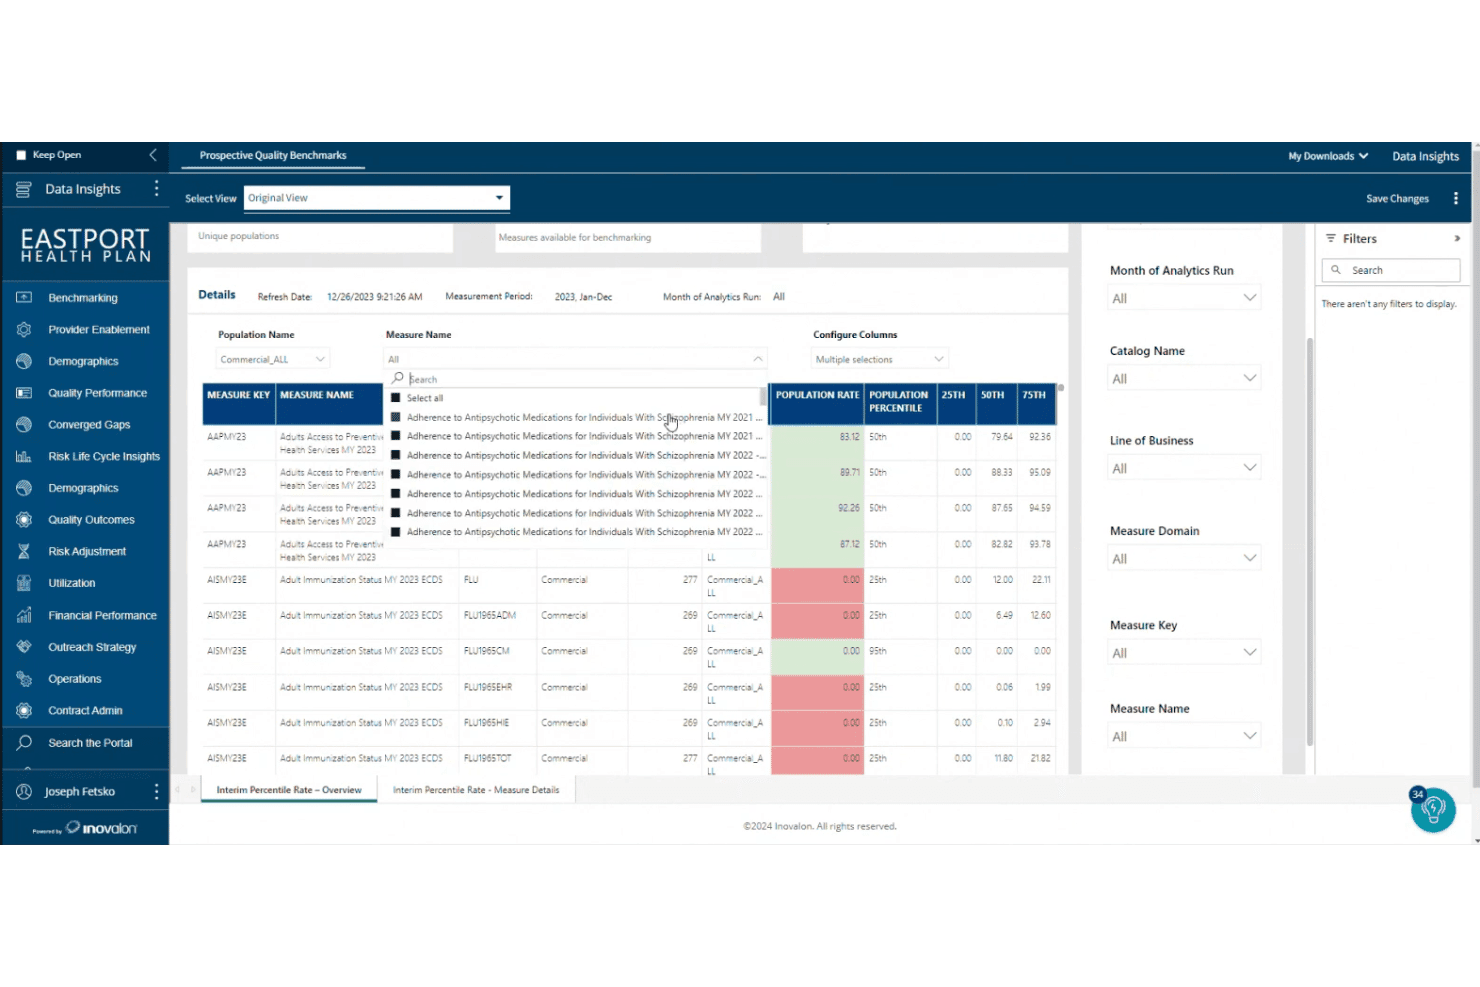Select the Outreach Strategy handshake icon
The width and height of the screenshot is (1480, 987).
[24, 647]
